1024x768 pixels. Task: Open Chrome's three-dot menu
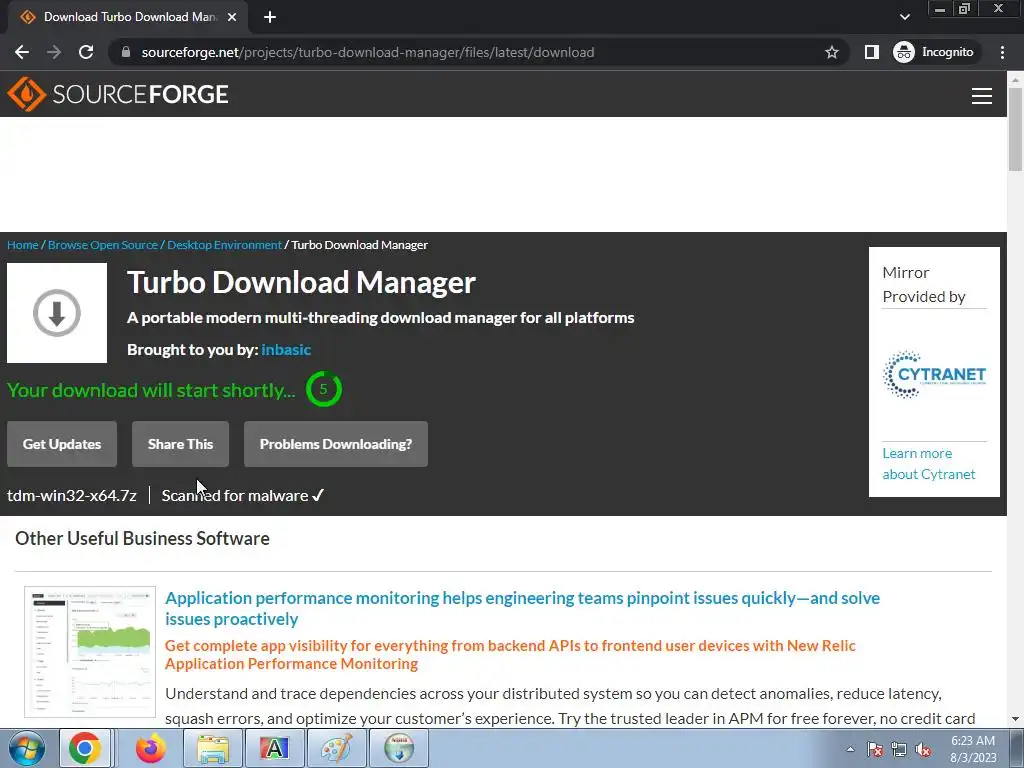[1002, 52]
